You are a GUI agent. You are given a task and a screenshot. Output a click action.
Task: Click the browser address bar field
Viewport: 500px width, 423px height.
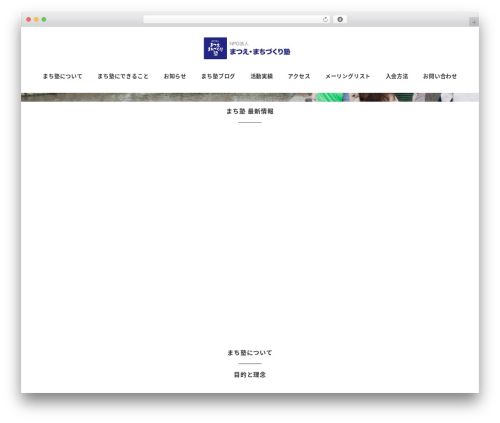[x=237, y=20]
